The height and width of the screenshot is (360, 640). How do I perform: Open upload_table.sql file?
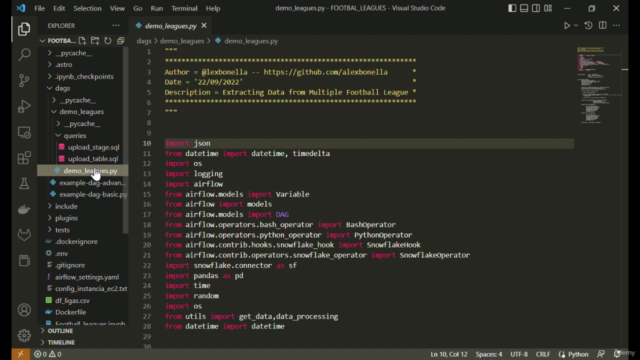(x=93, y=159)
